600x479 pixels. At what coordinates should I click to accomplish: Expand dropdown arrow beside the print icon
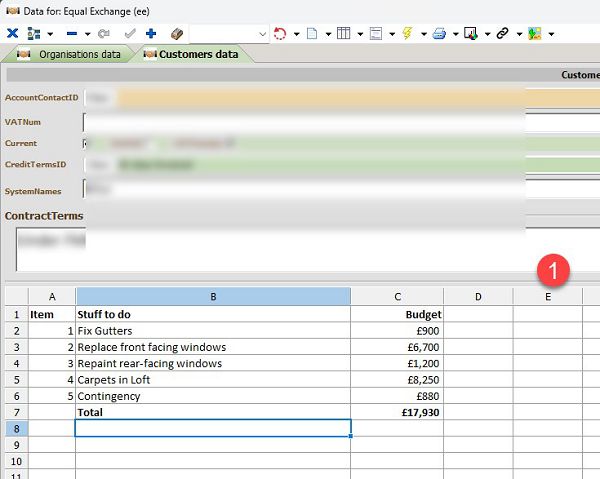coord(455,34)
